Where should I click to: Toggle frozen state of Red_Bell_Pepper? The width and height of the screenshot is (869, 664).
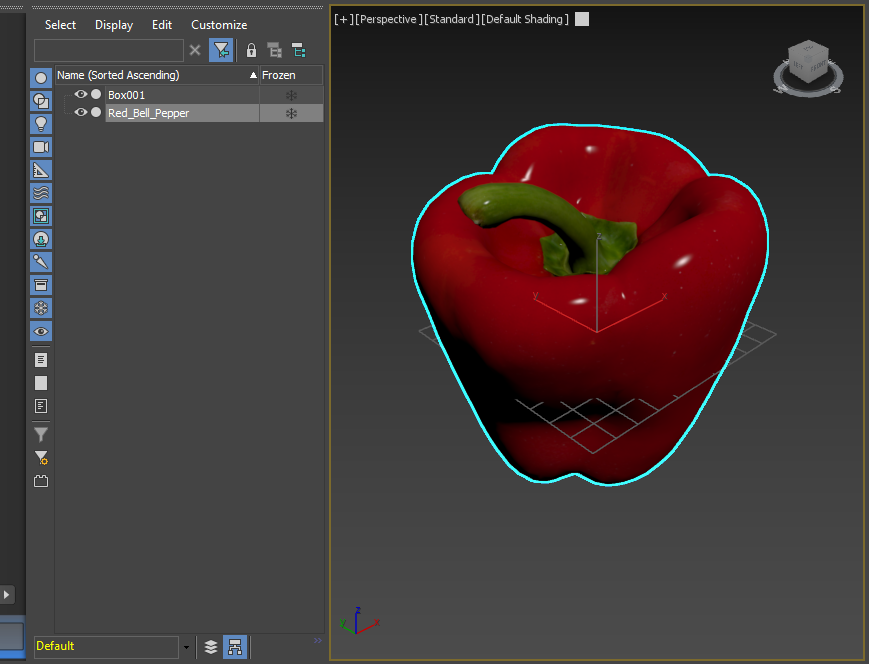tap(291, 114)
